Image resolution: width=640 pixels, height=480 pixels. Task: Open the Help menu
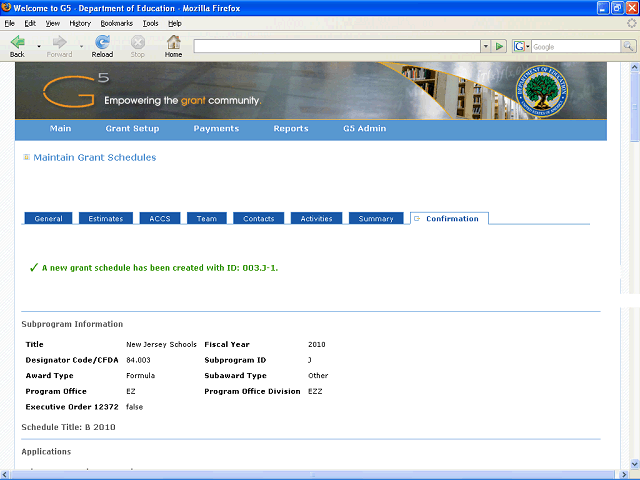[x=175, y=23]
